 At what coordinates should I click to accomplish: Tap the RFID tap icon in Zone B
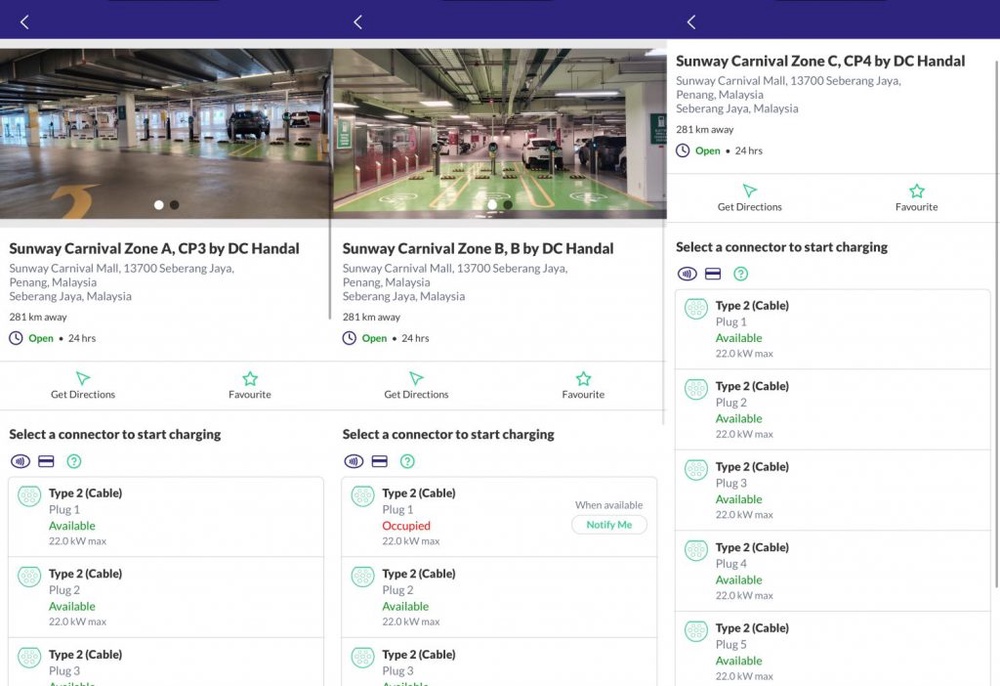pyautogui.click(x=354, y=461)
